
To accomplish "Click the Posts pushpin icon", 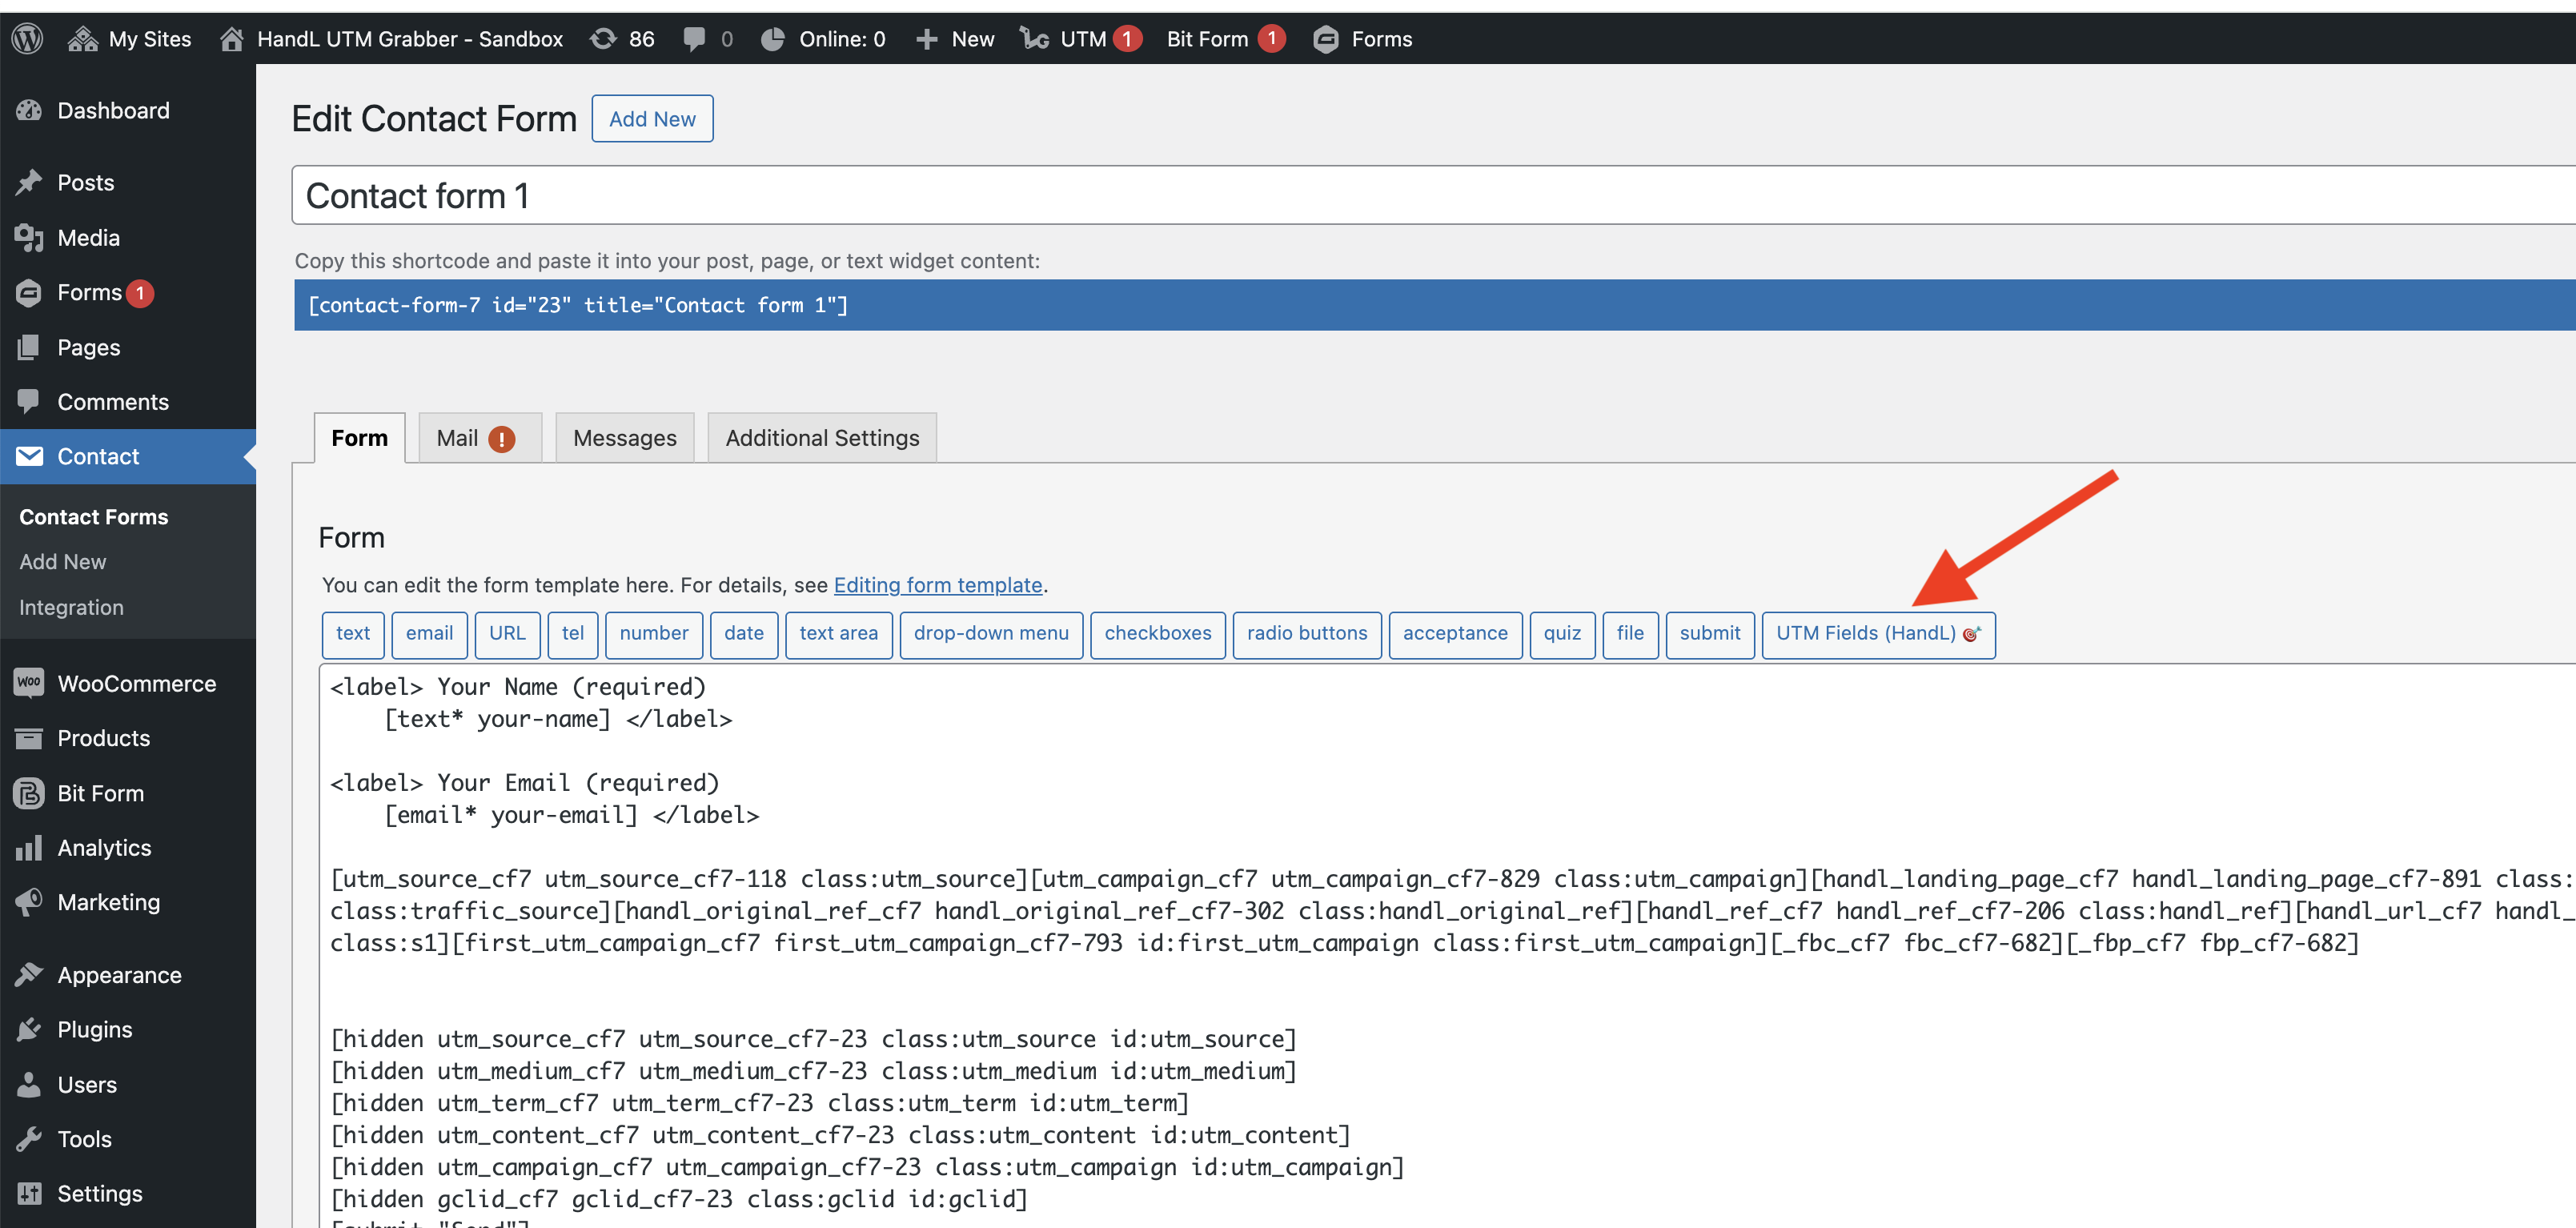I will point(29,182).
